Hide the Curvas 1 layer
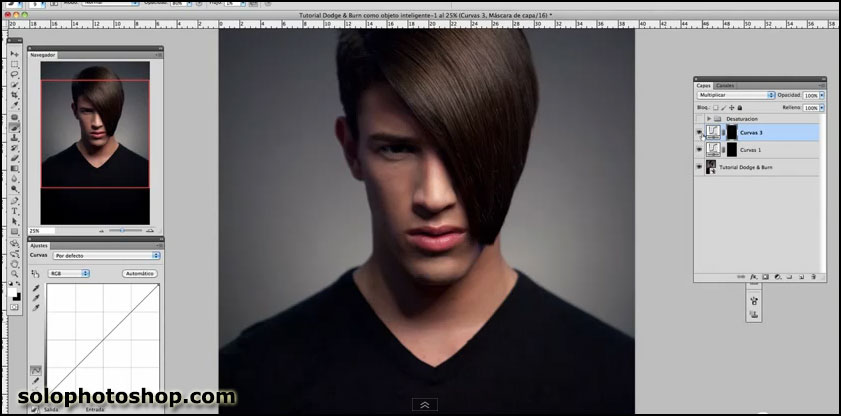Viewport: 841px width, 416px height. pos(699,150)
